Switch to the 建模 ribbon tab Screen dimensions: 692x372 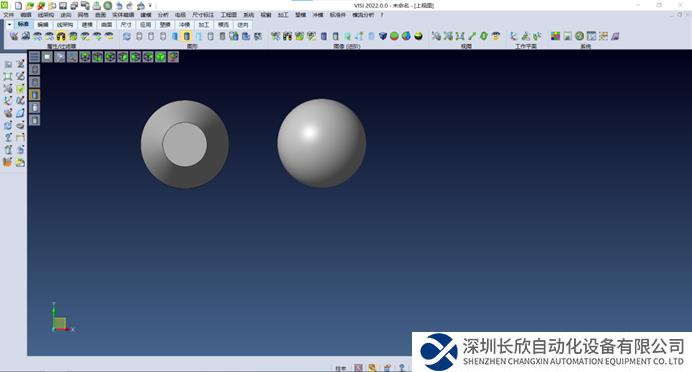coord(87,25)
